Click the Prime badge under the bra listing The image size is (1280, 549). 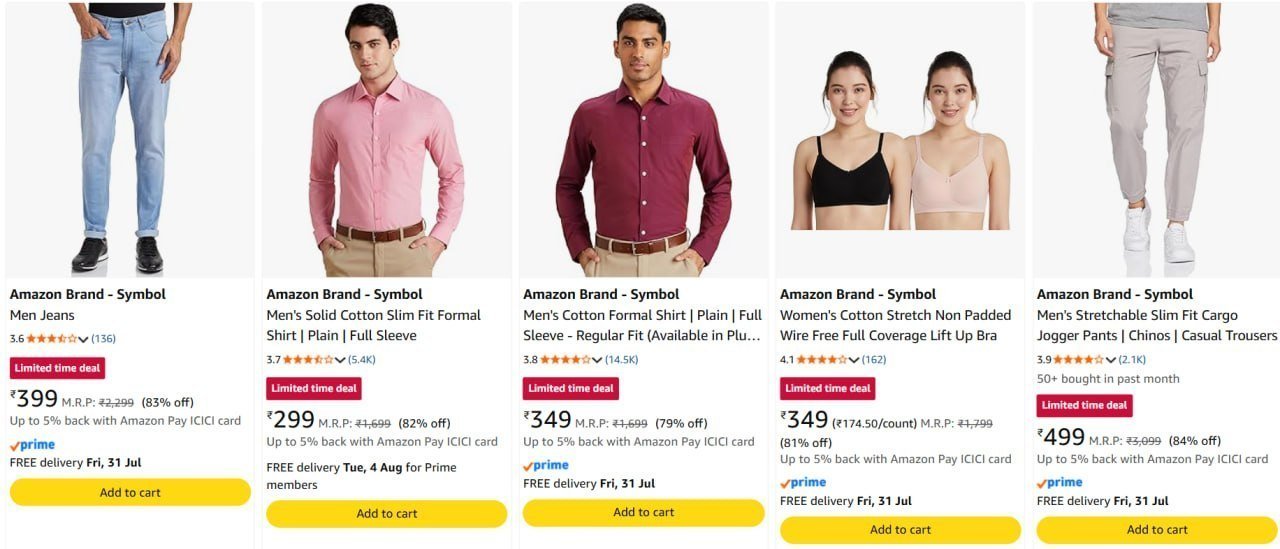pyautogui.click(x=802, y=483)
